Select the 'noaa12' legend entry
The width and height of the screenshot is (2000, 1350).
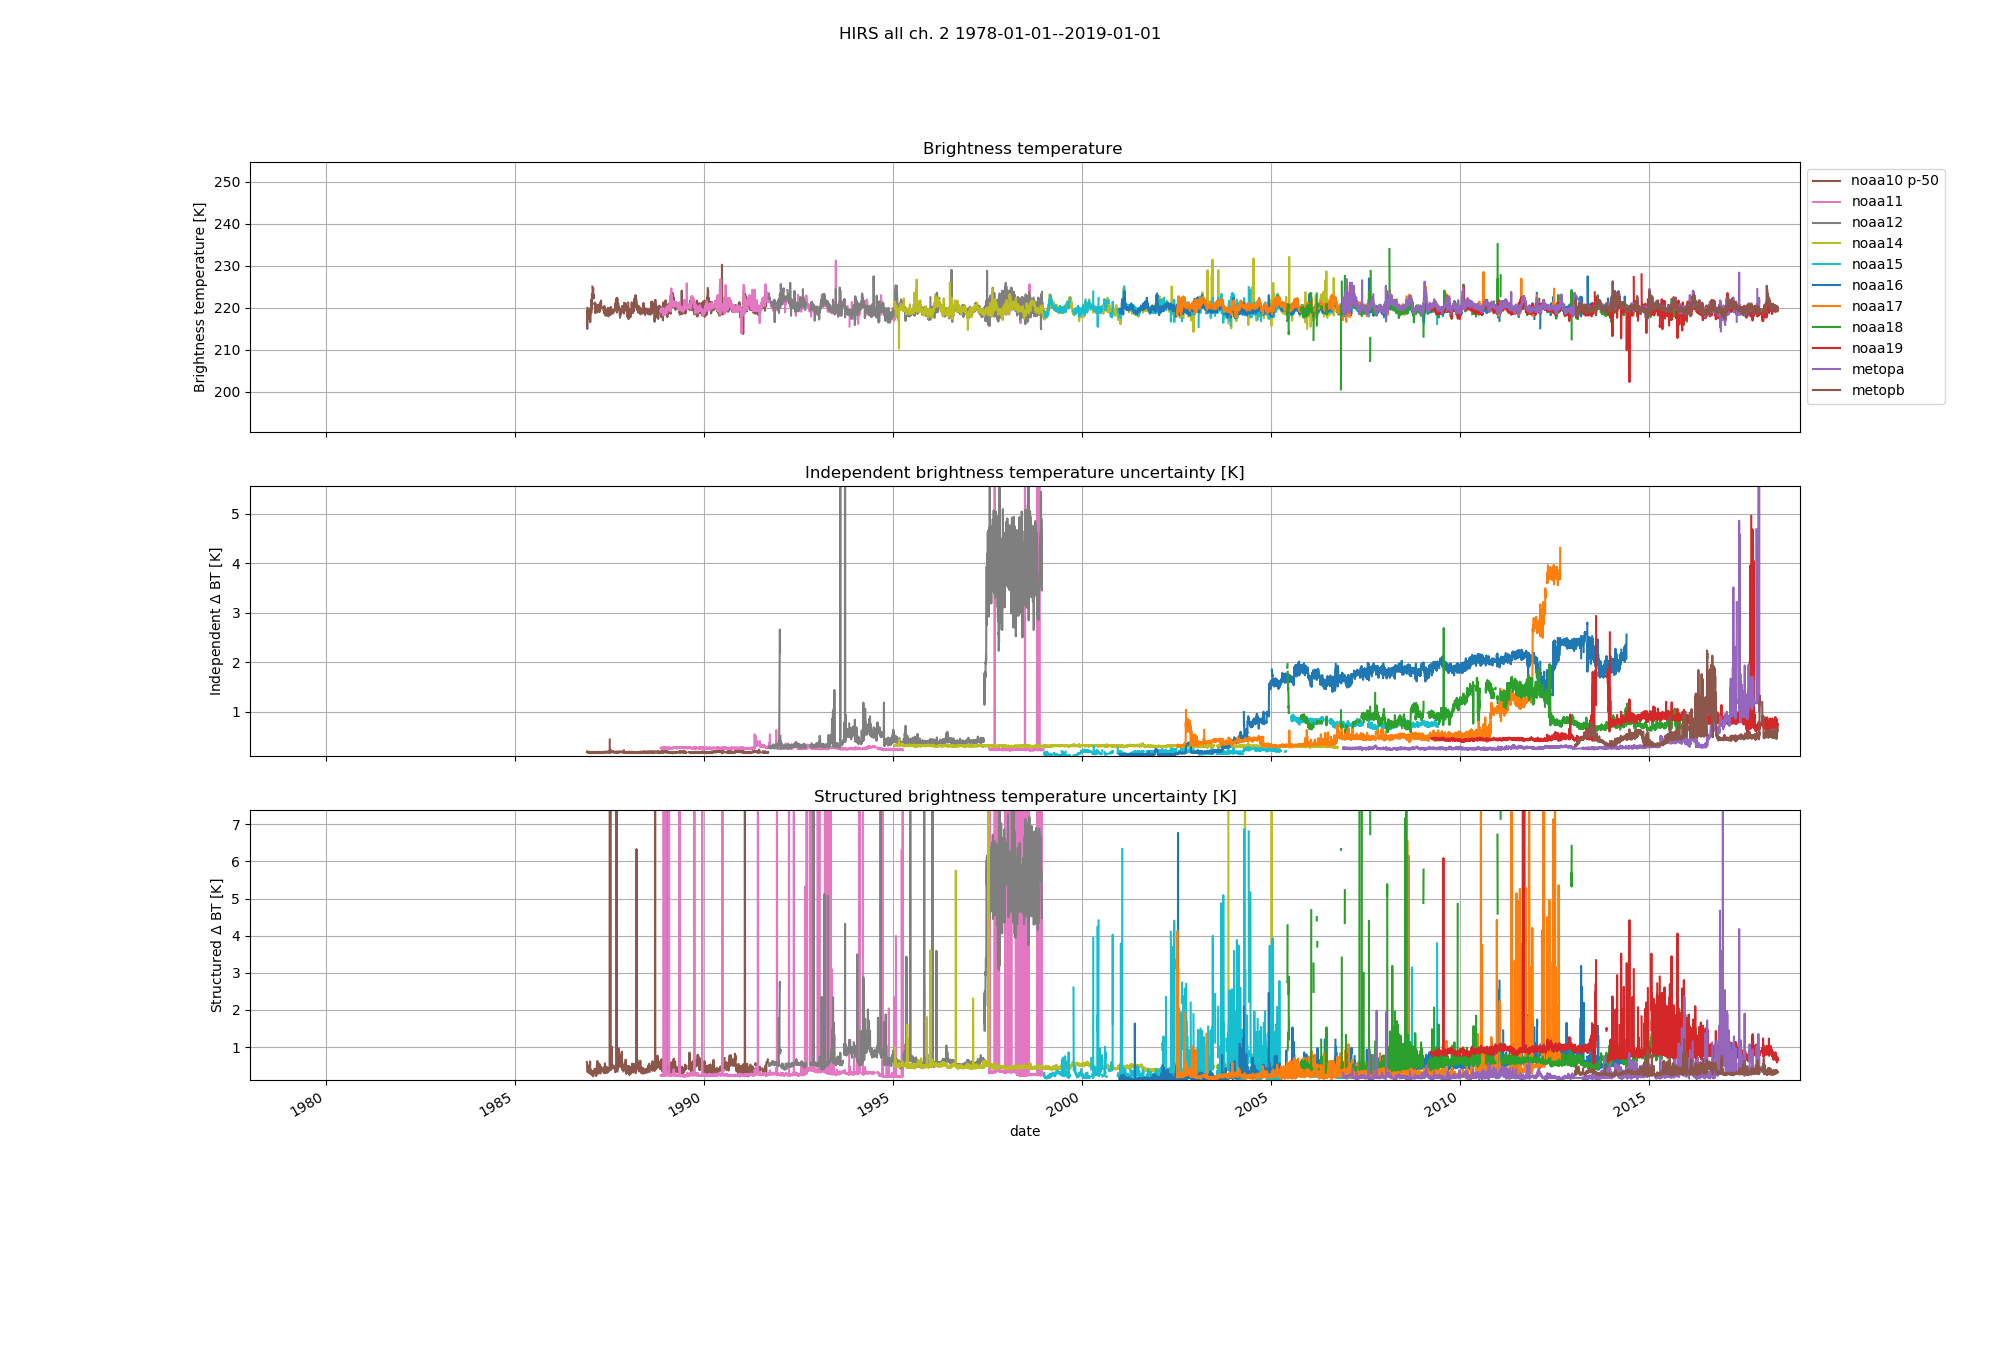coord(1857,223)
